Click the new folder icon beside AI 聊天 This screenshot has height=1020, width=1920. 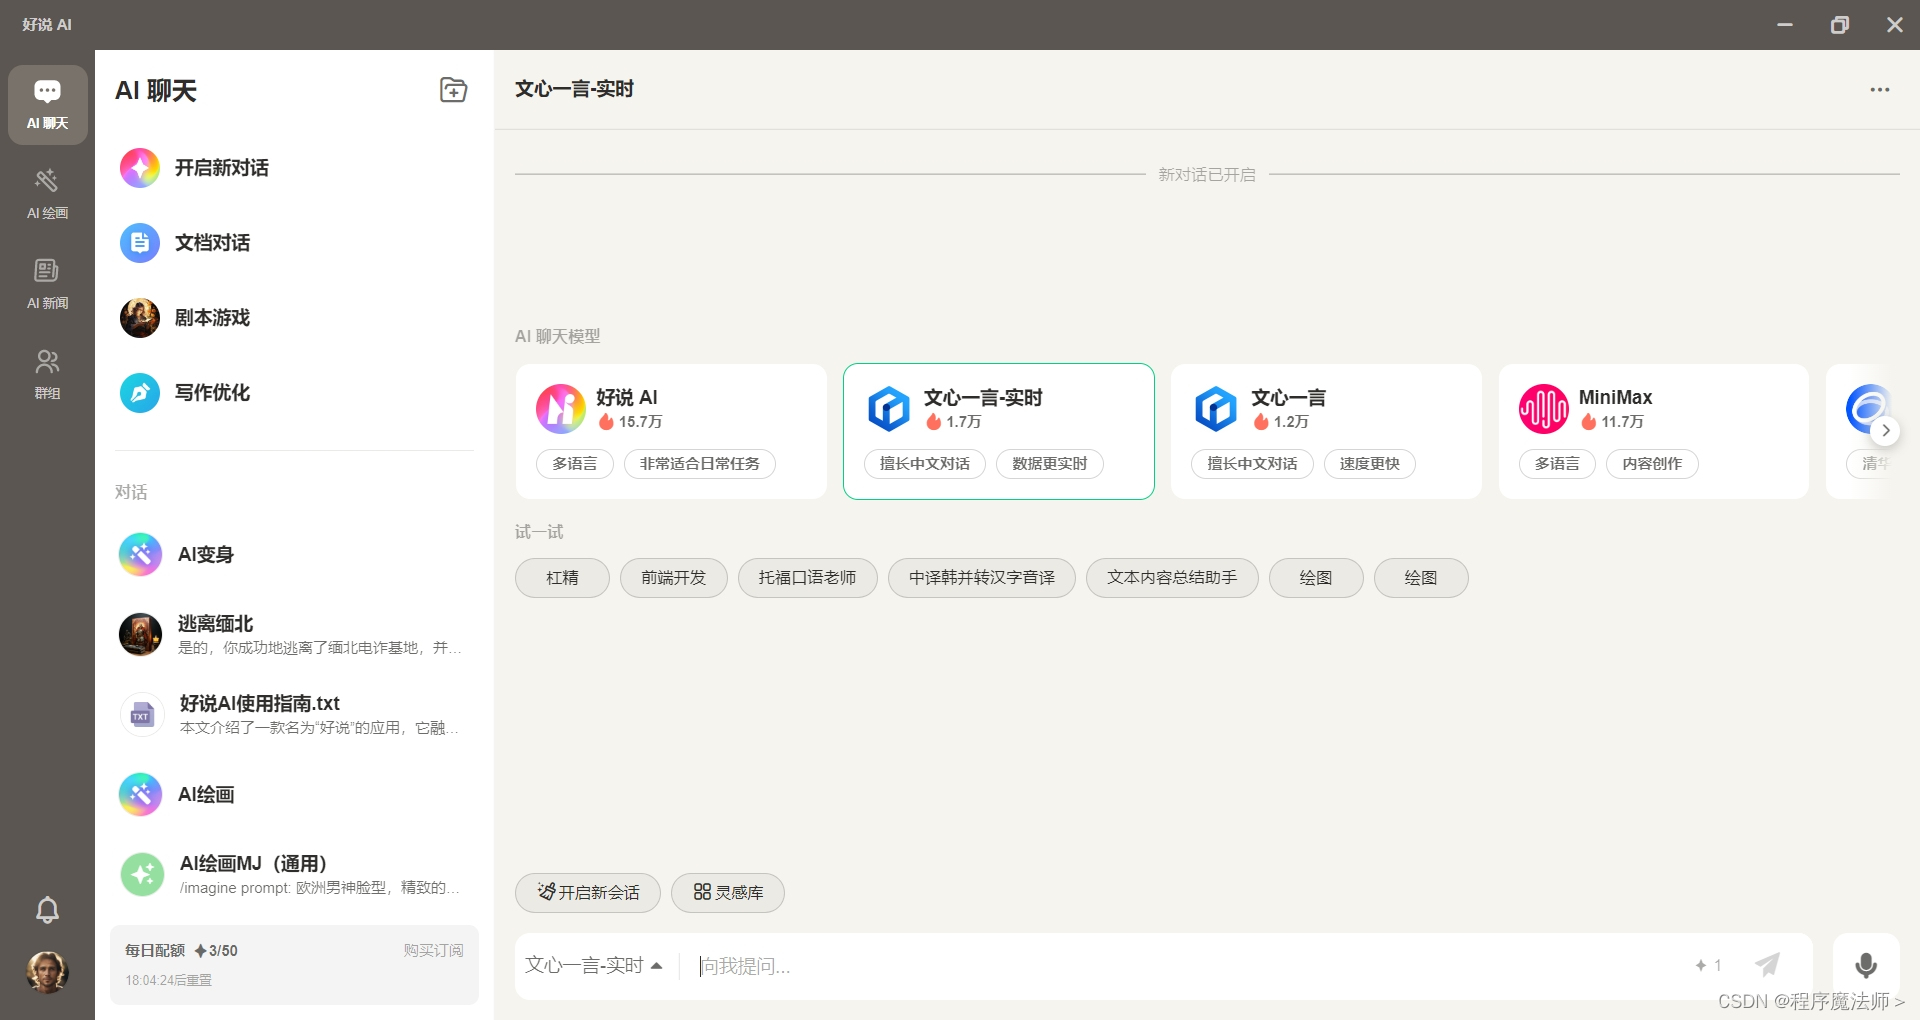click(x=453, y=90)
